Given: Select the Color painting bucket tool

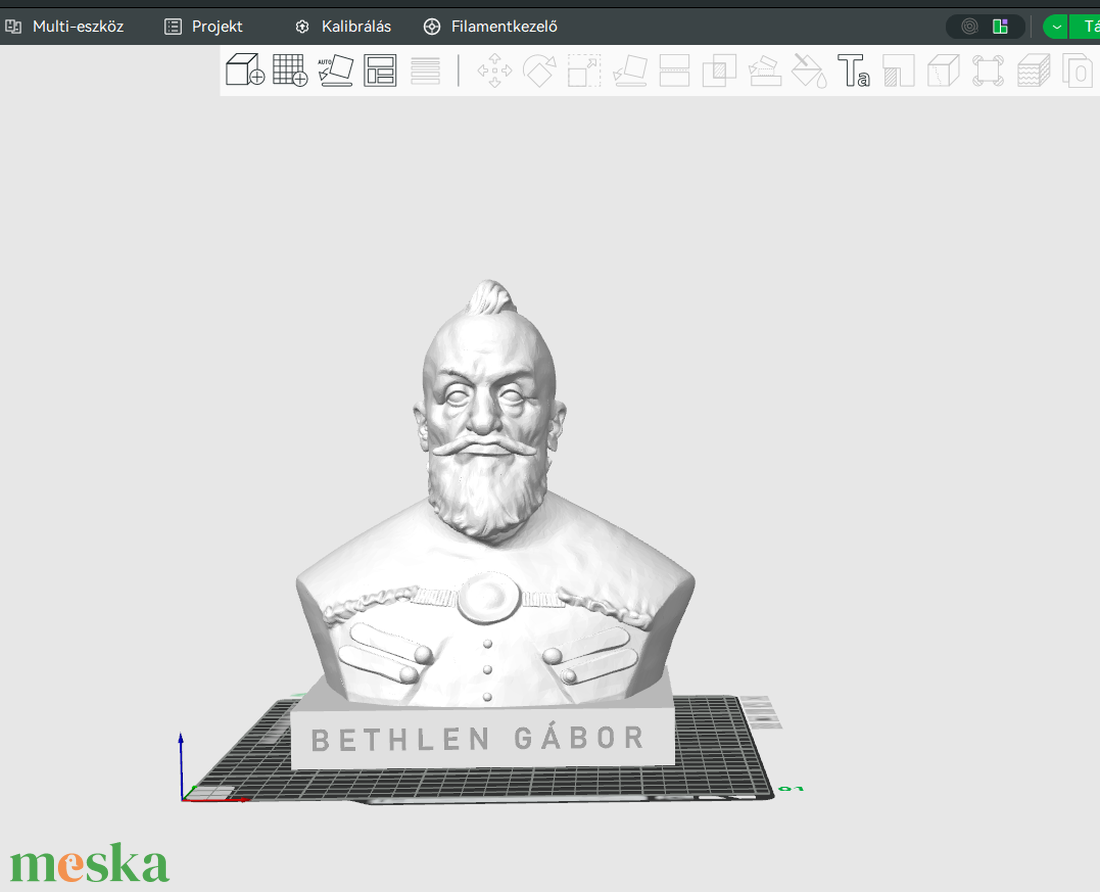Looking at the screenshot, I should (x=809, y=70).
